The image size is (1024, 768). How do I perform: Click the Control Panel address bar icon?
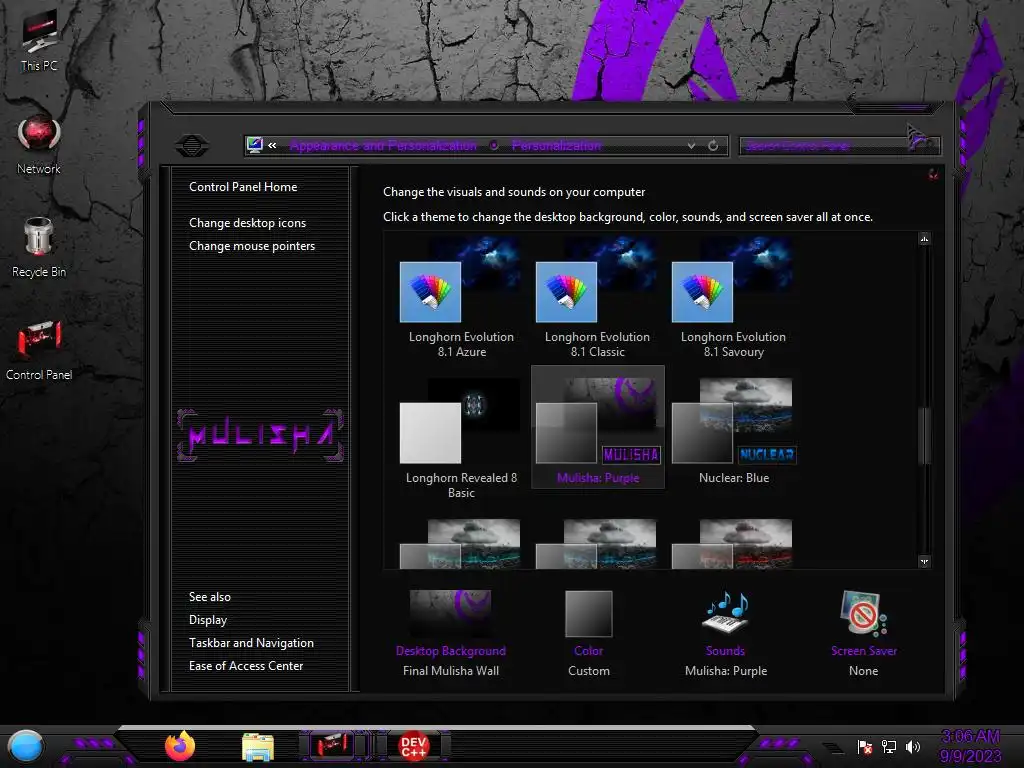[255, 145]
